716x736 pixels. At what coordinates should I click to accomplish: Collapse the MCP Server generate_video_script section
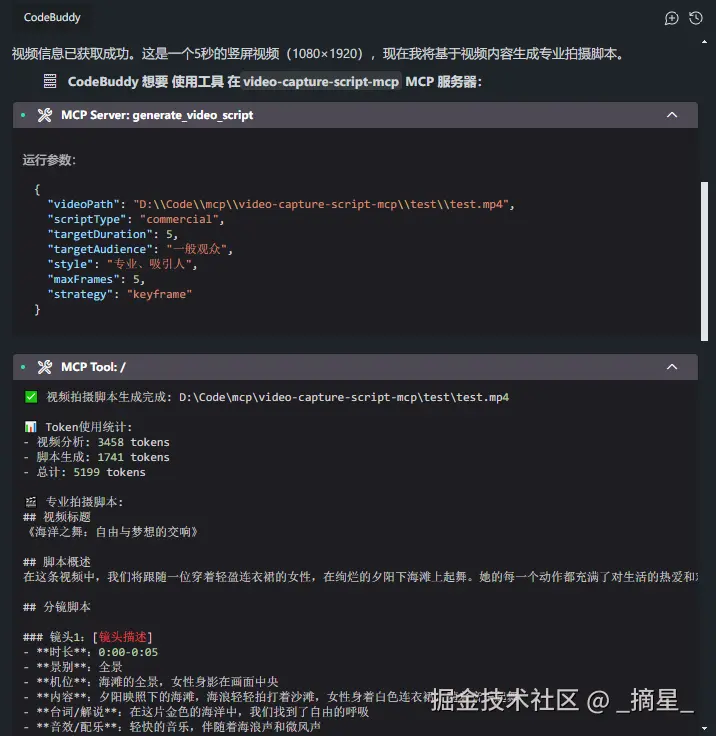tap(672, 115)
